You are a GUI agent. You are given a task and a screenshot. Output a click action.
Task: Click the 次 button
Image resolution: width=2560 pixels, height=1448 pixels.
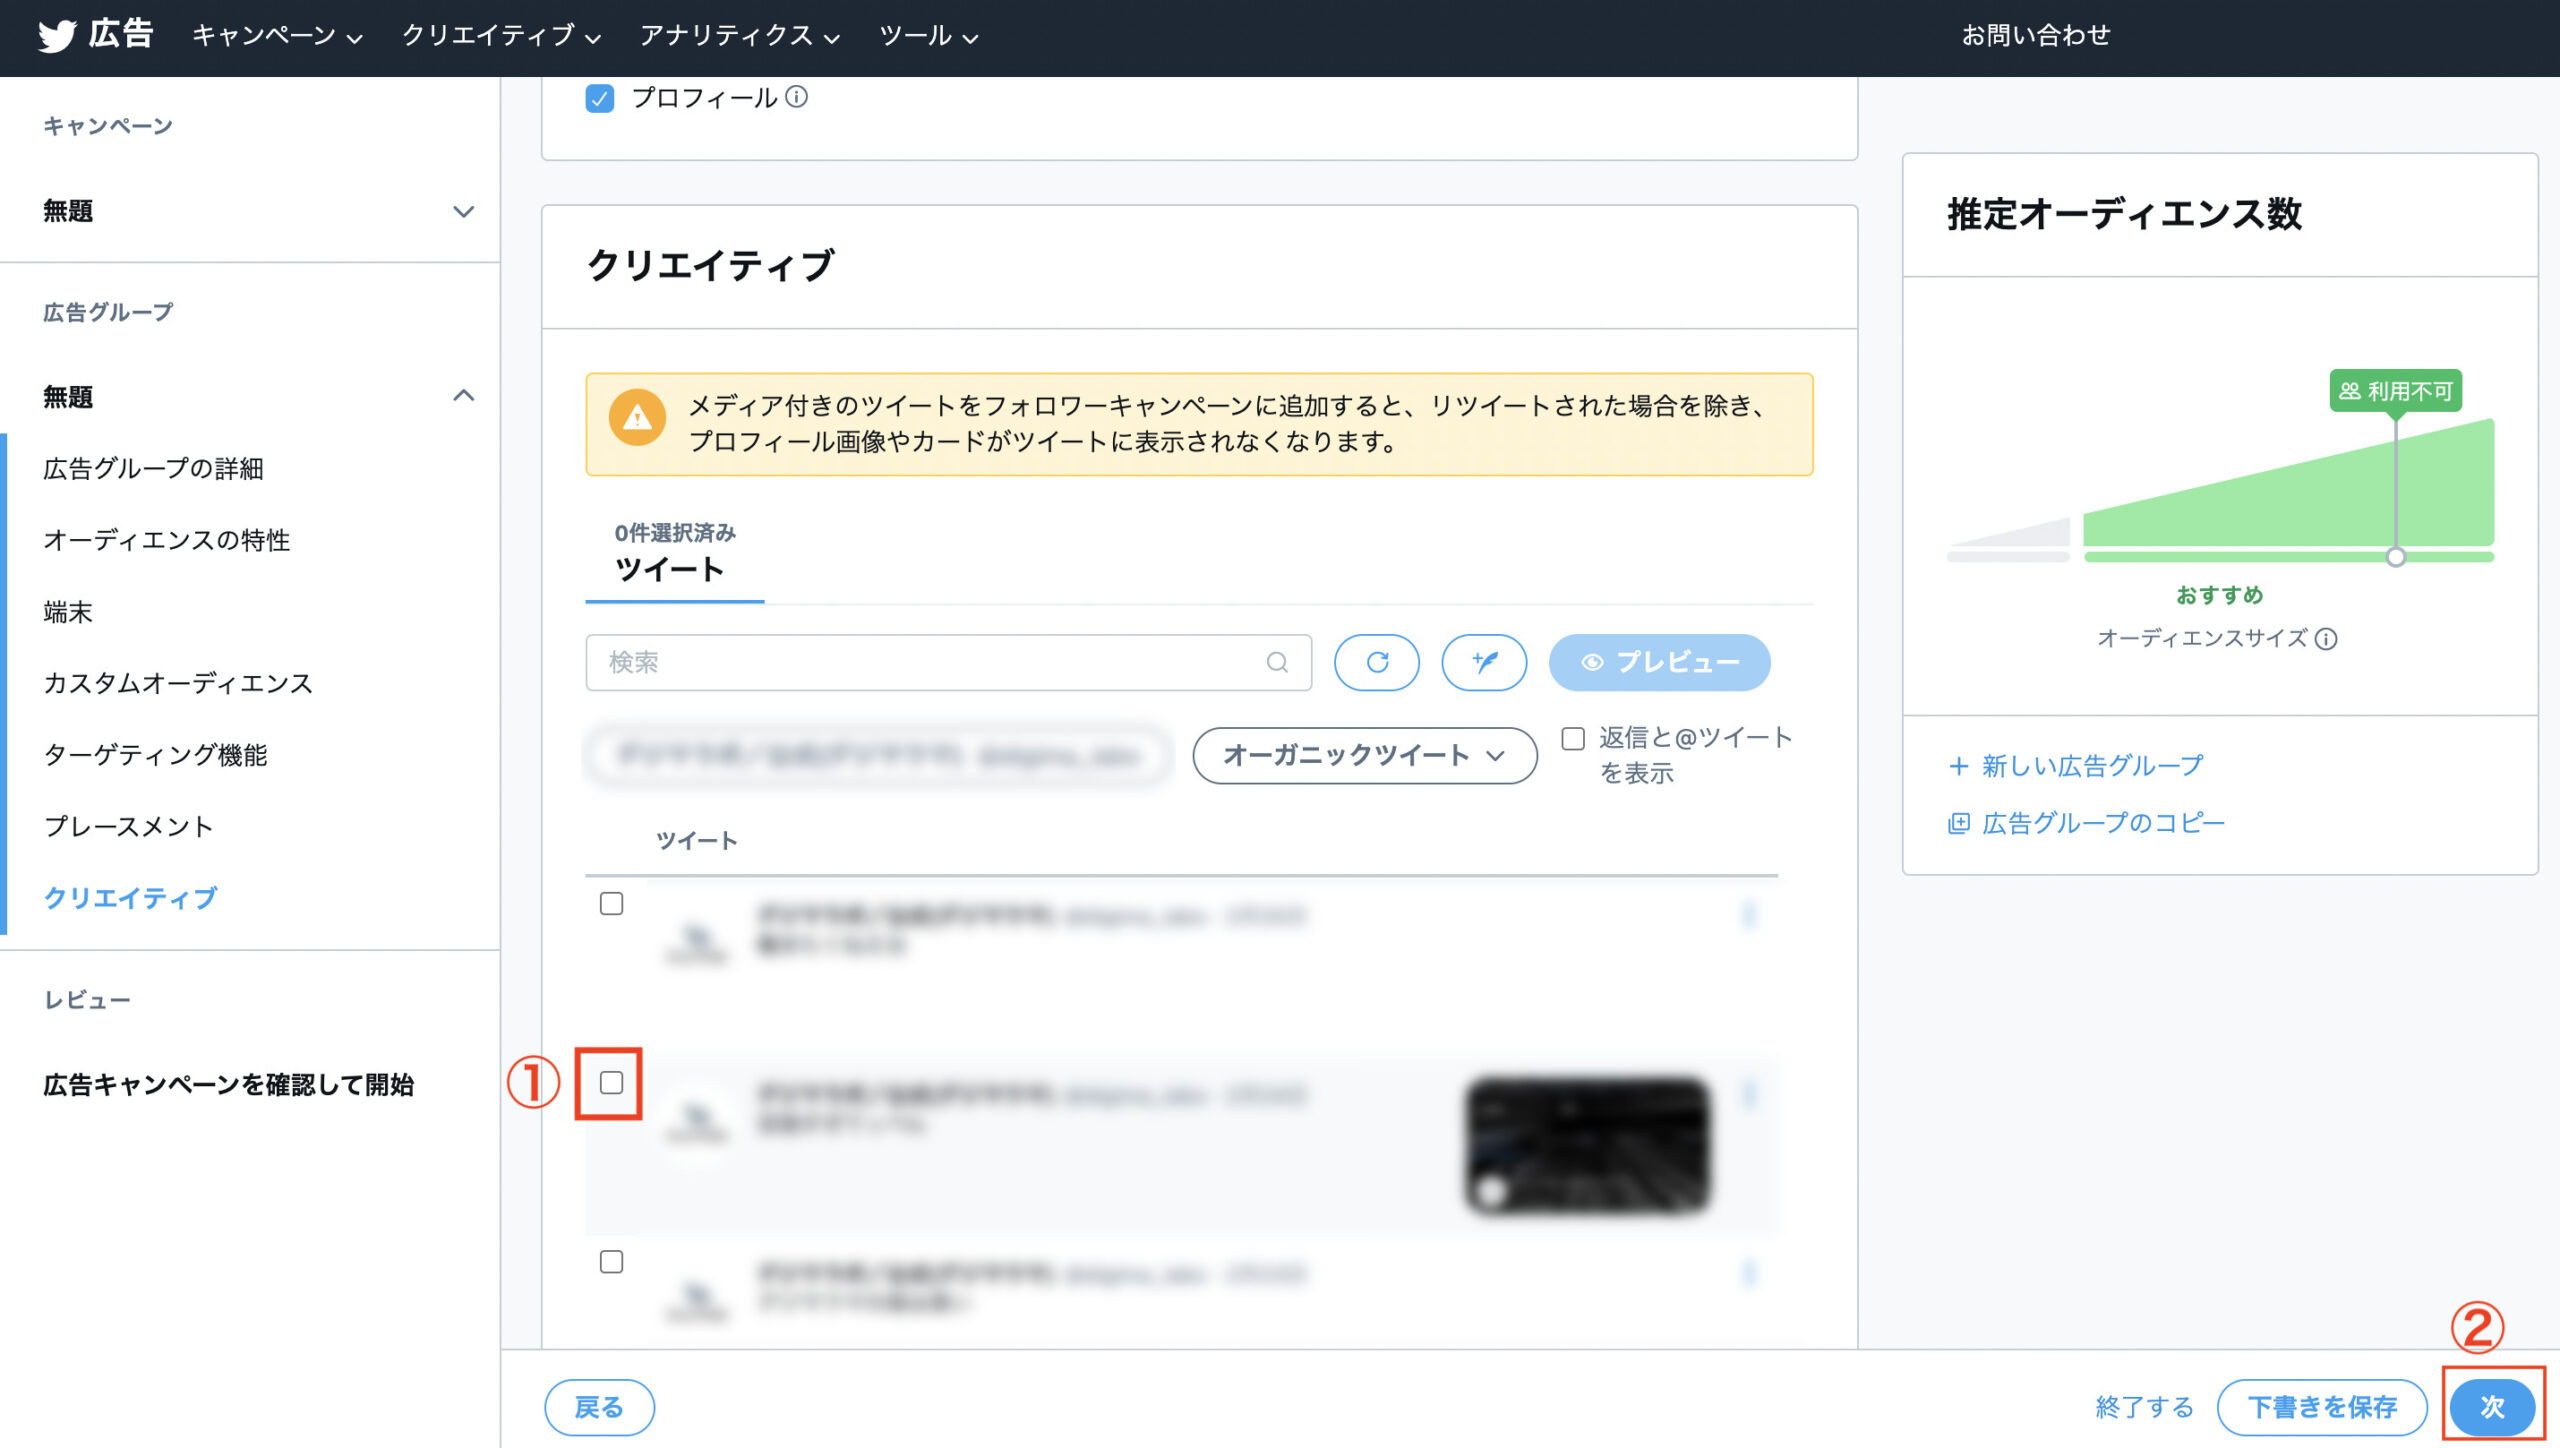point(2492,1407)
